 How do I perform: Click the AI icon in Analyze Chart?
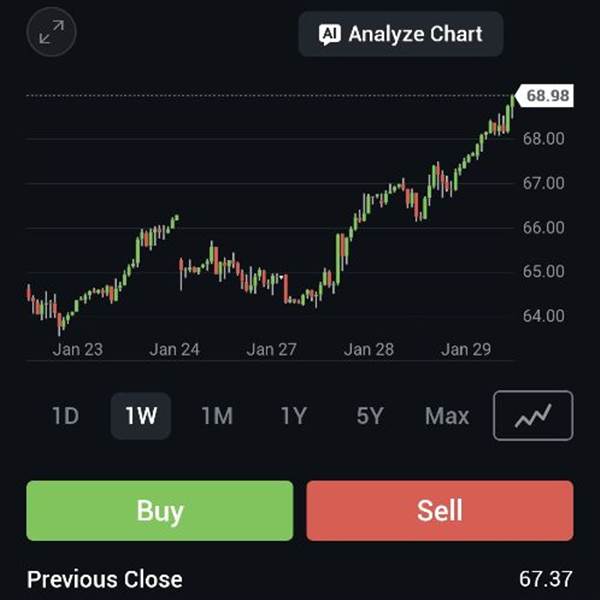pos(329,34)
